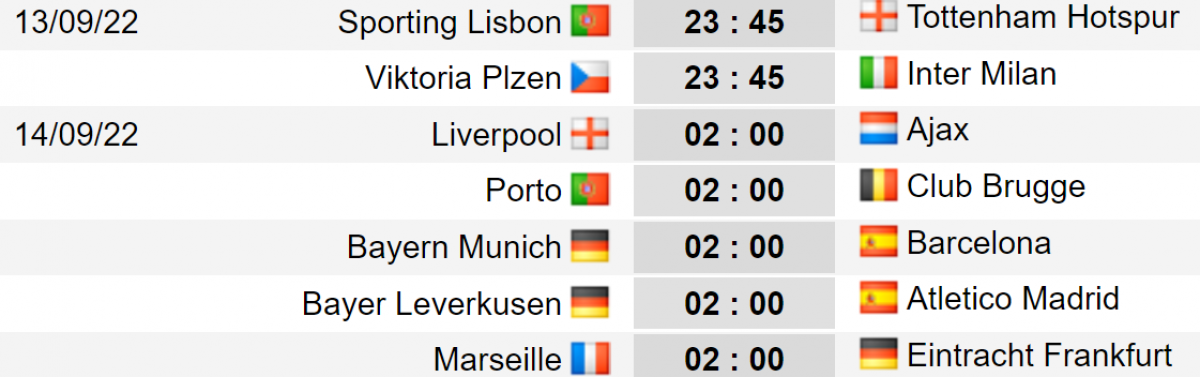Click the Germany flag beside Eintracht Frankfurt

[x=878, y=354]
